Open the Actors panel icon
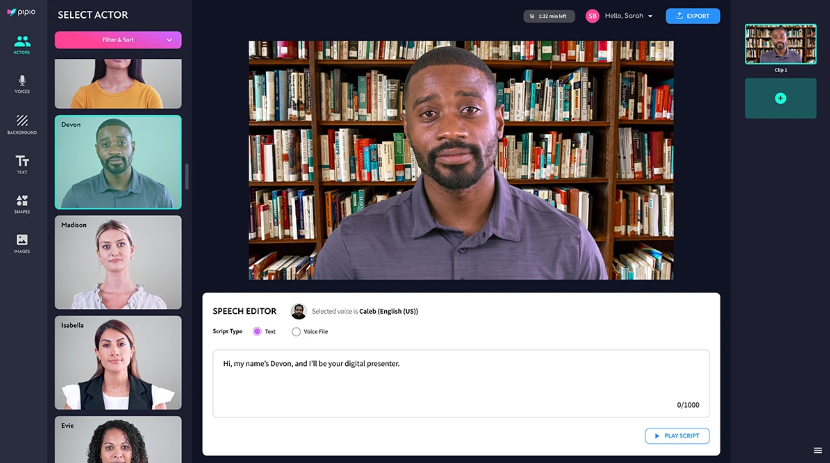 click(x=22, y=44)
